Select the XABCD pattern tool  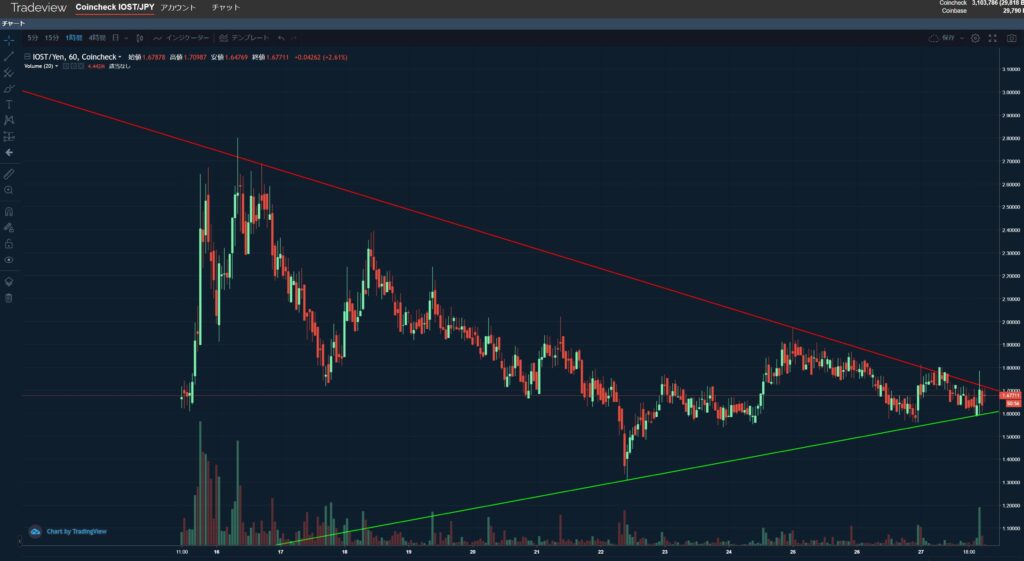[8, 120]
